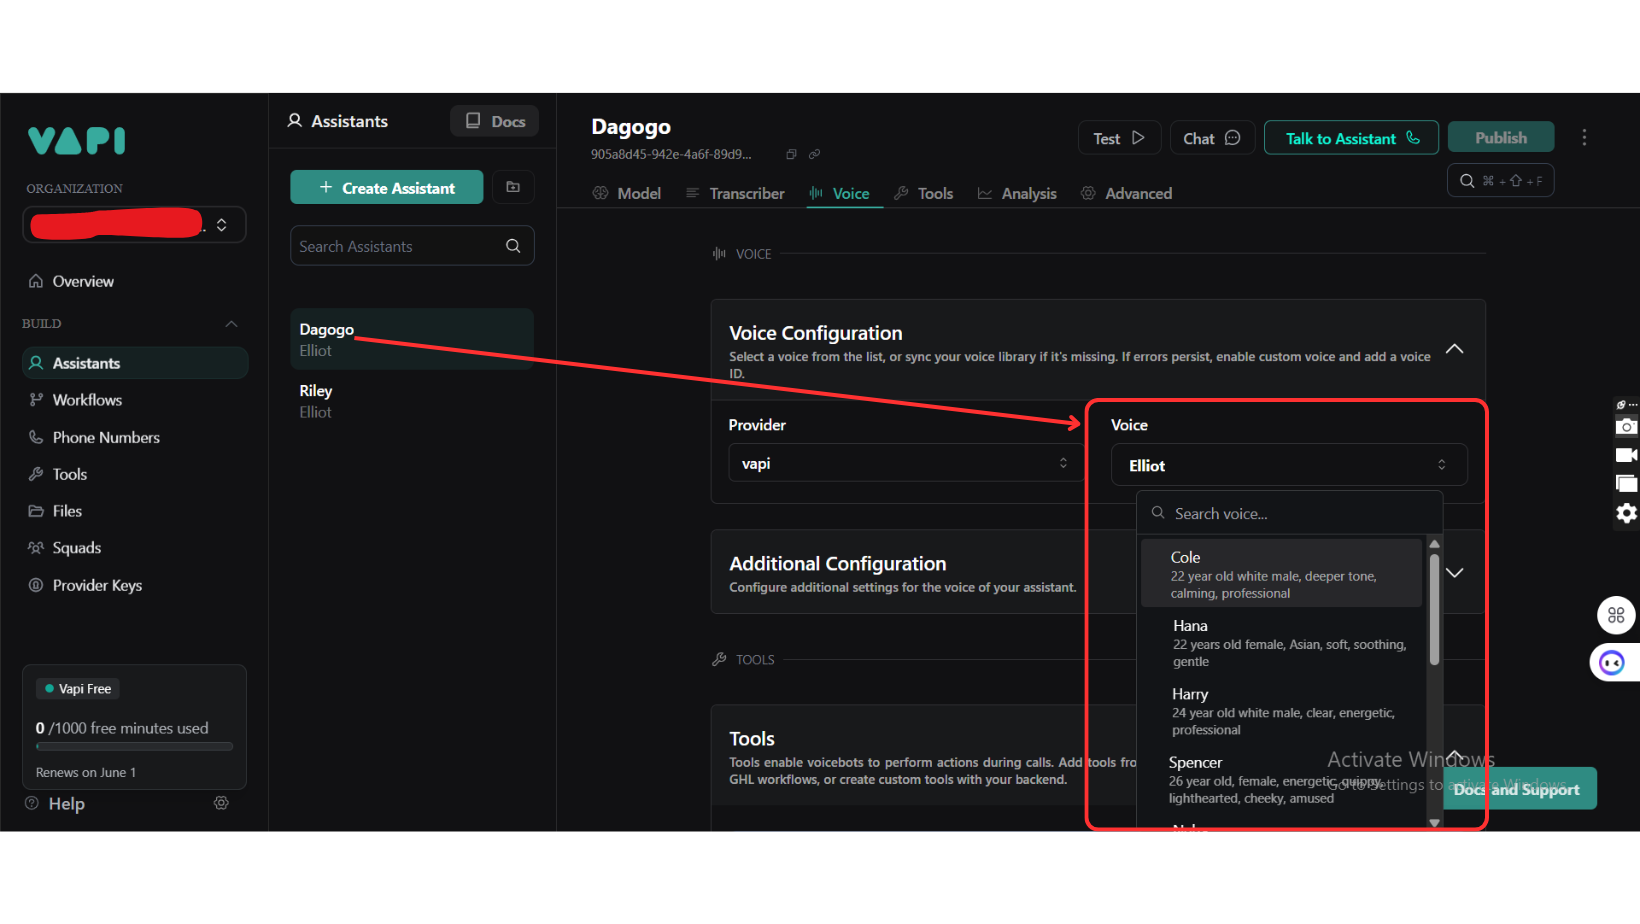Select the Hana voice option

point(1288,643)
